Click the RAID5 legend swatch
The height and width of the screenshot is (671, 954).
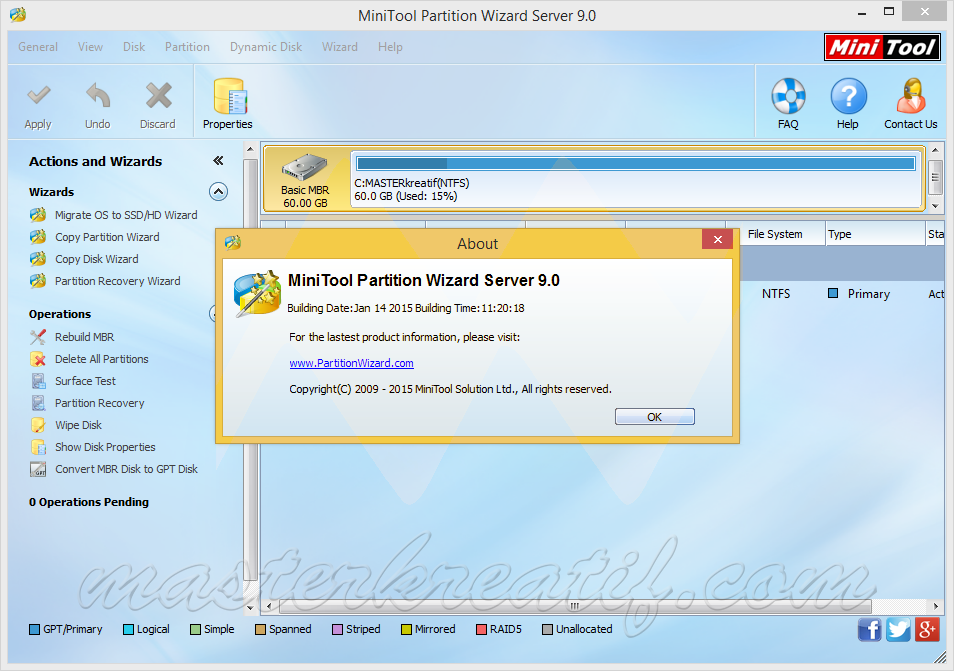(x=481, y=630)
